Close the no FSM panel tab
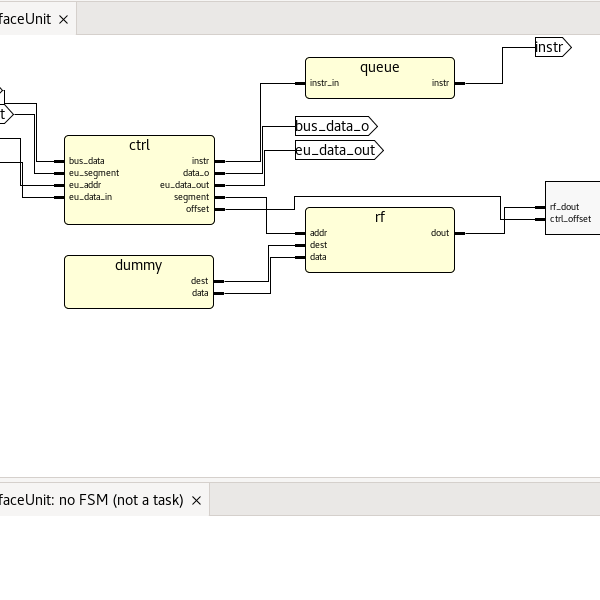 point(196,500)
